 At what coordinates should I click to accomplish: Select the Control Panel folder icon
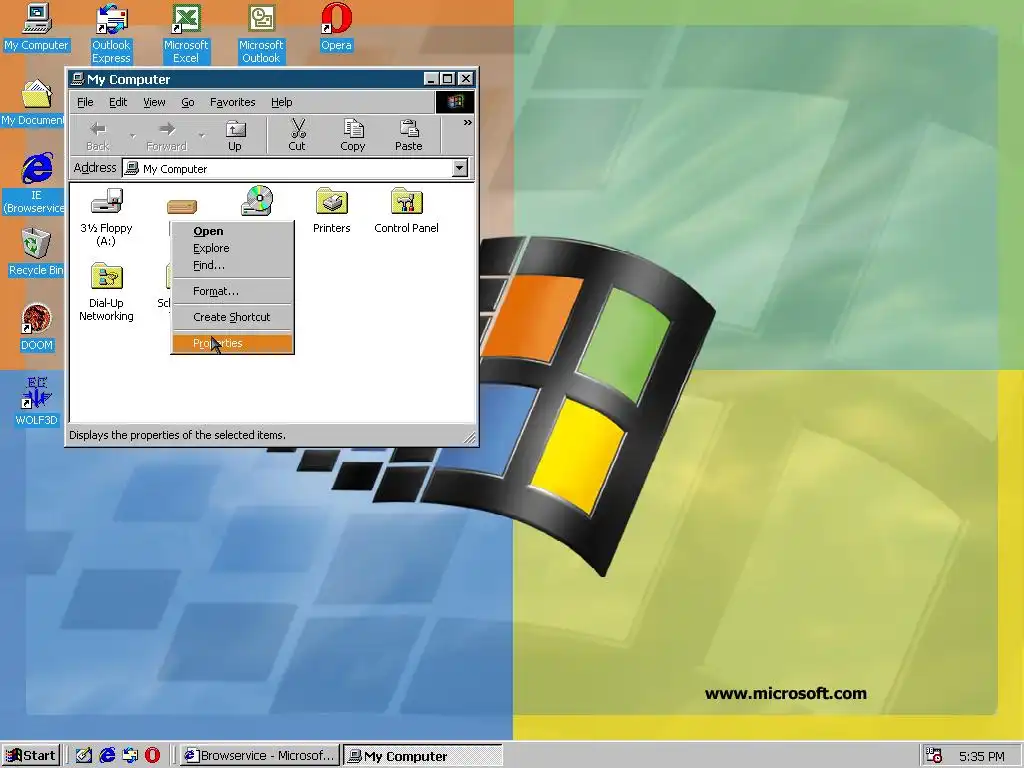(x=406, y=211)
